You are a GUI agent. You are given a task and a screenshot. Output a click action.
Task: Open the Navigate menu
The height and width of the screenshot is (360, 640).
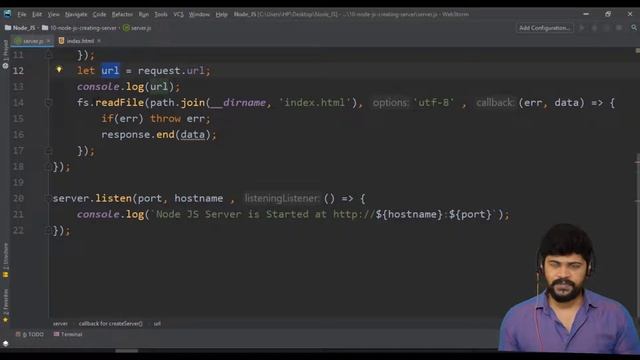point(76,14)
